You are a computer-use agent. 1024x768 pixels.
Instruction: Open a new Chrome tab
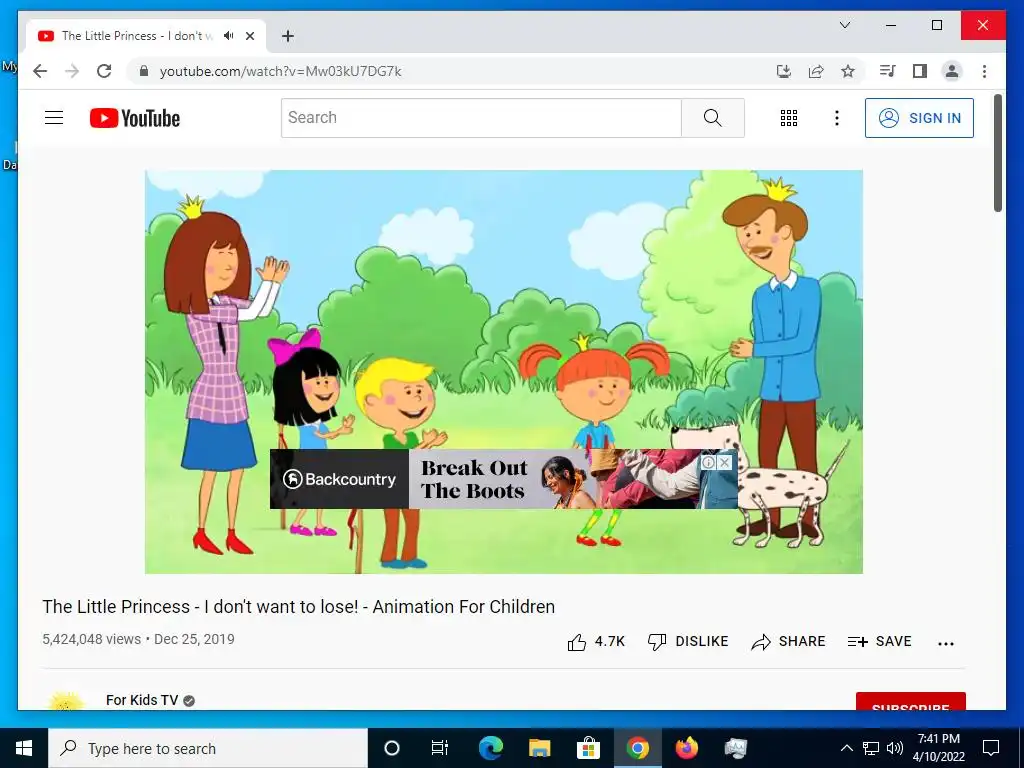287,36
